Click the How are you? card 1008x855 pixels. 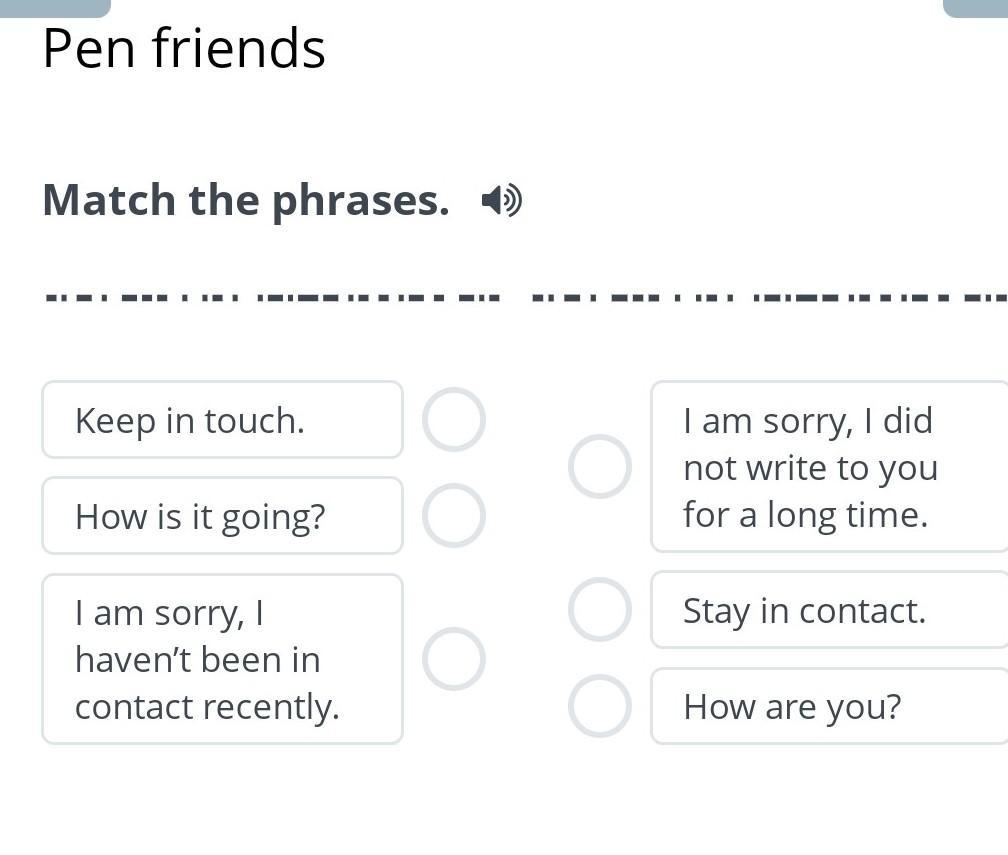tap(828, 707)
